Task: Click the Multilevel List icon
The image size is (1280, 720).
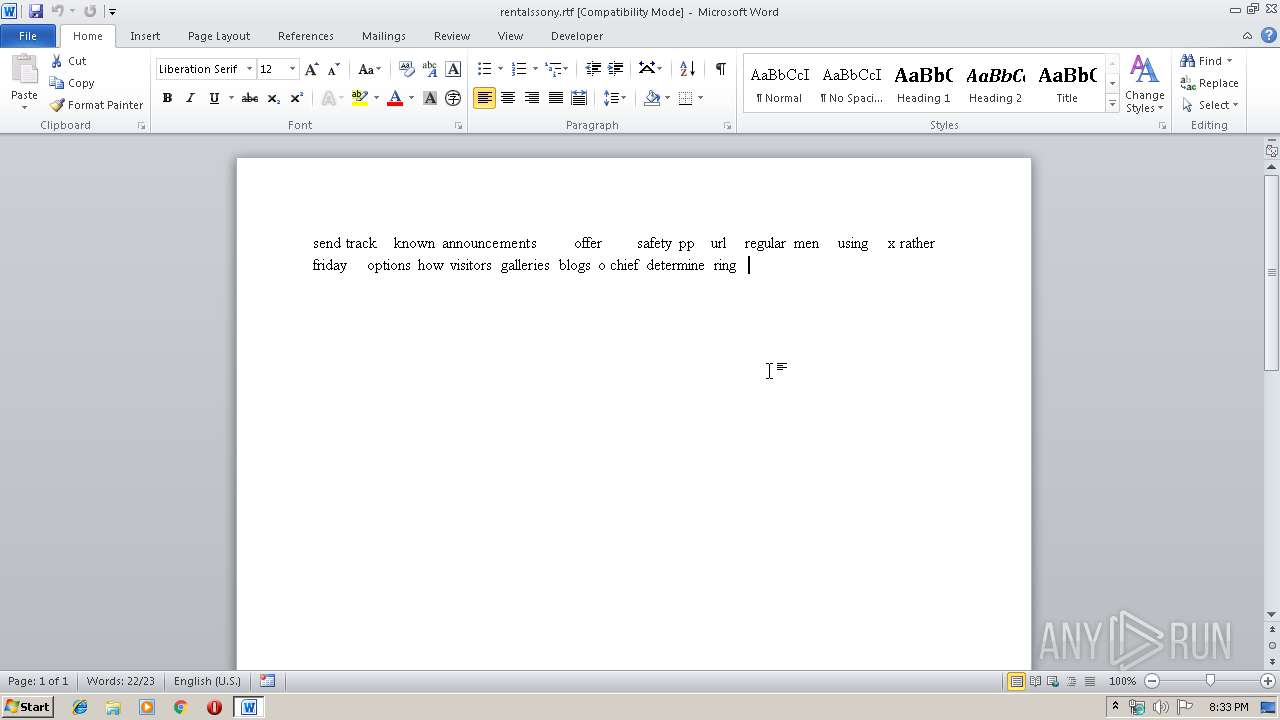Action: click(x=553, y=69)
